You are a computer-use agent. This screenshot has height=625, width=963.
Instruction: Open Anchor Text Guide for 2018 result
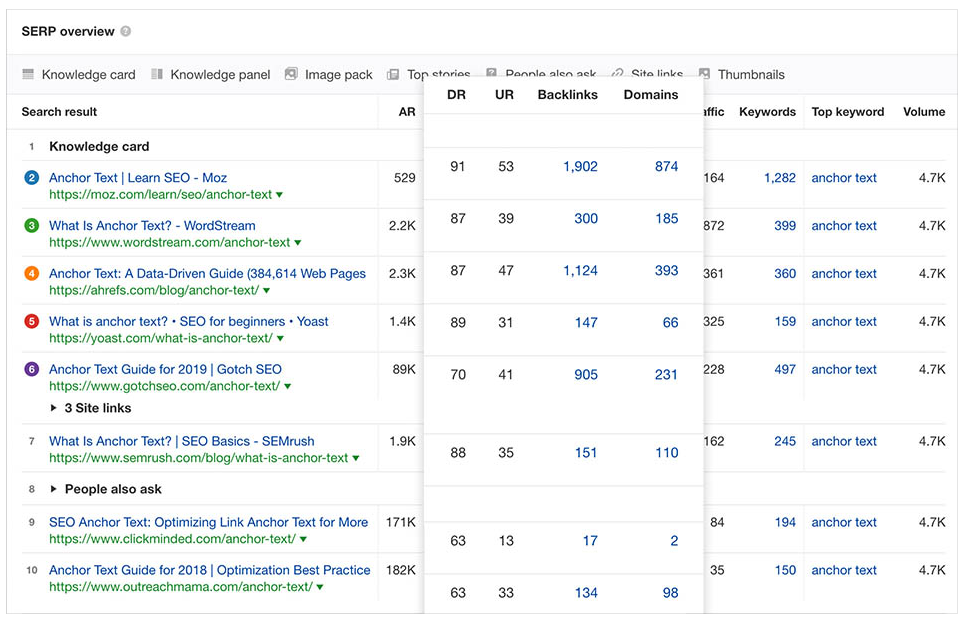(210, 570)
